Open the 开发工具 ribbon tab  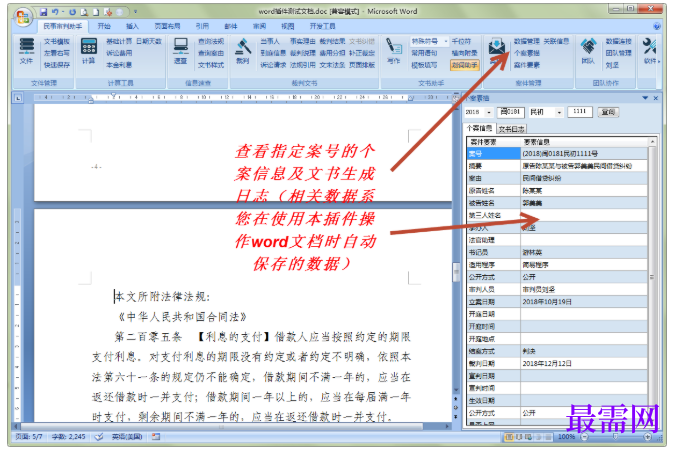(x=323, y=26)
